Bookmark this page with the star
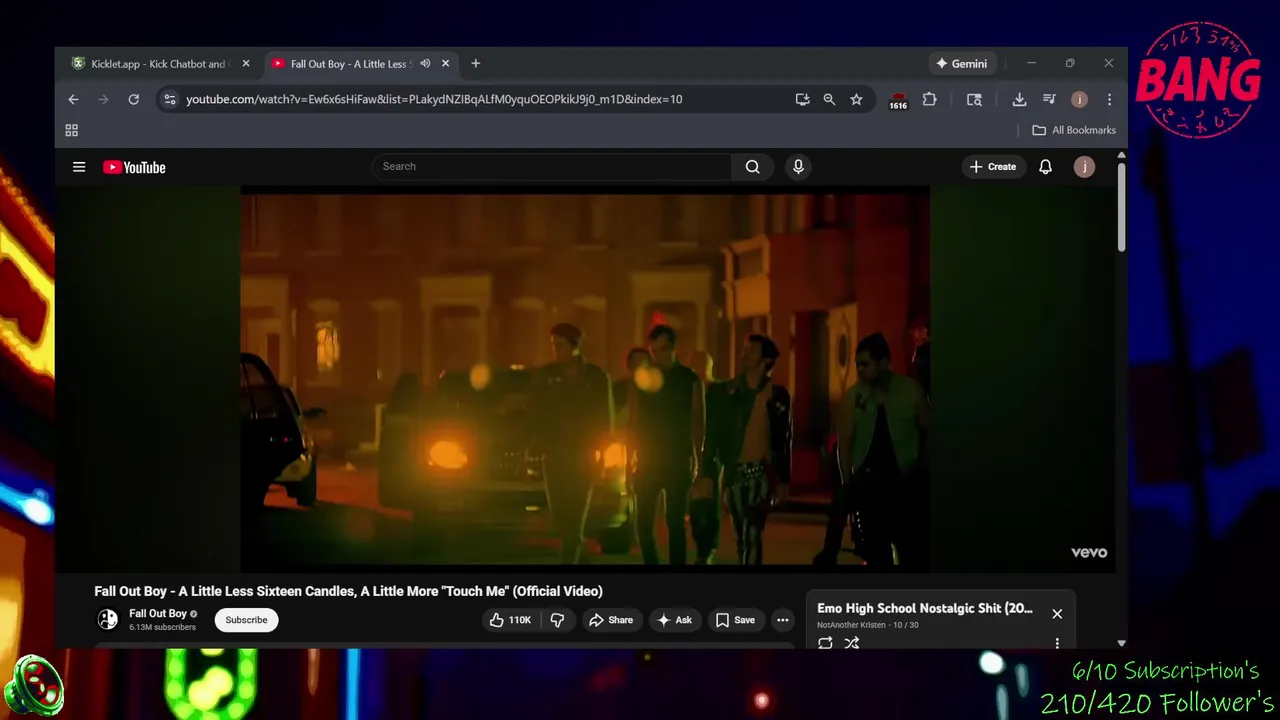 [856, 99]
